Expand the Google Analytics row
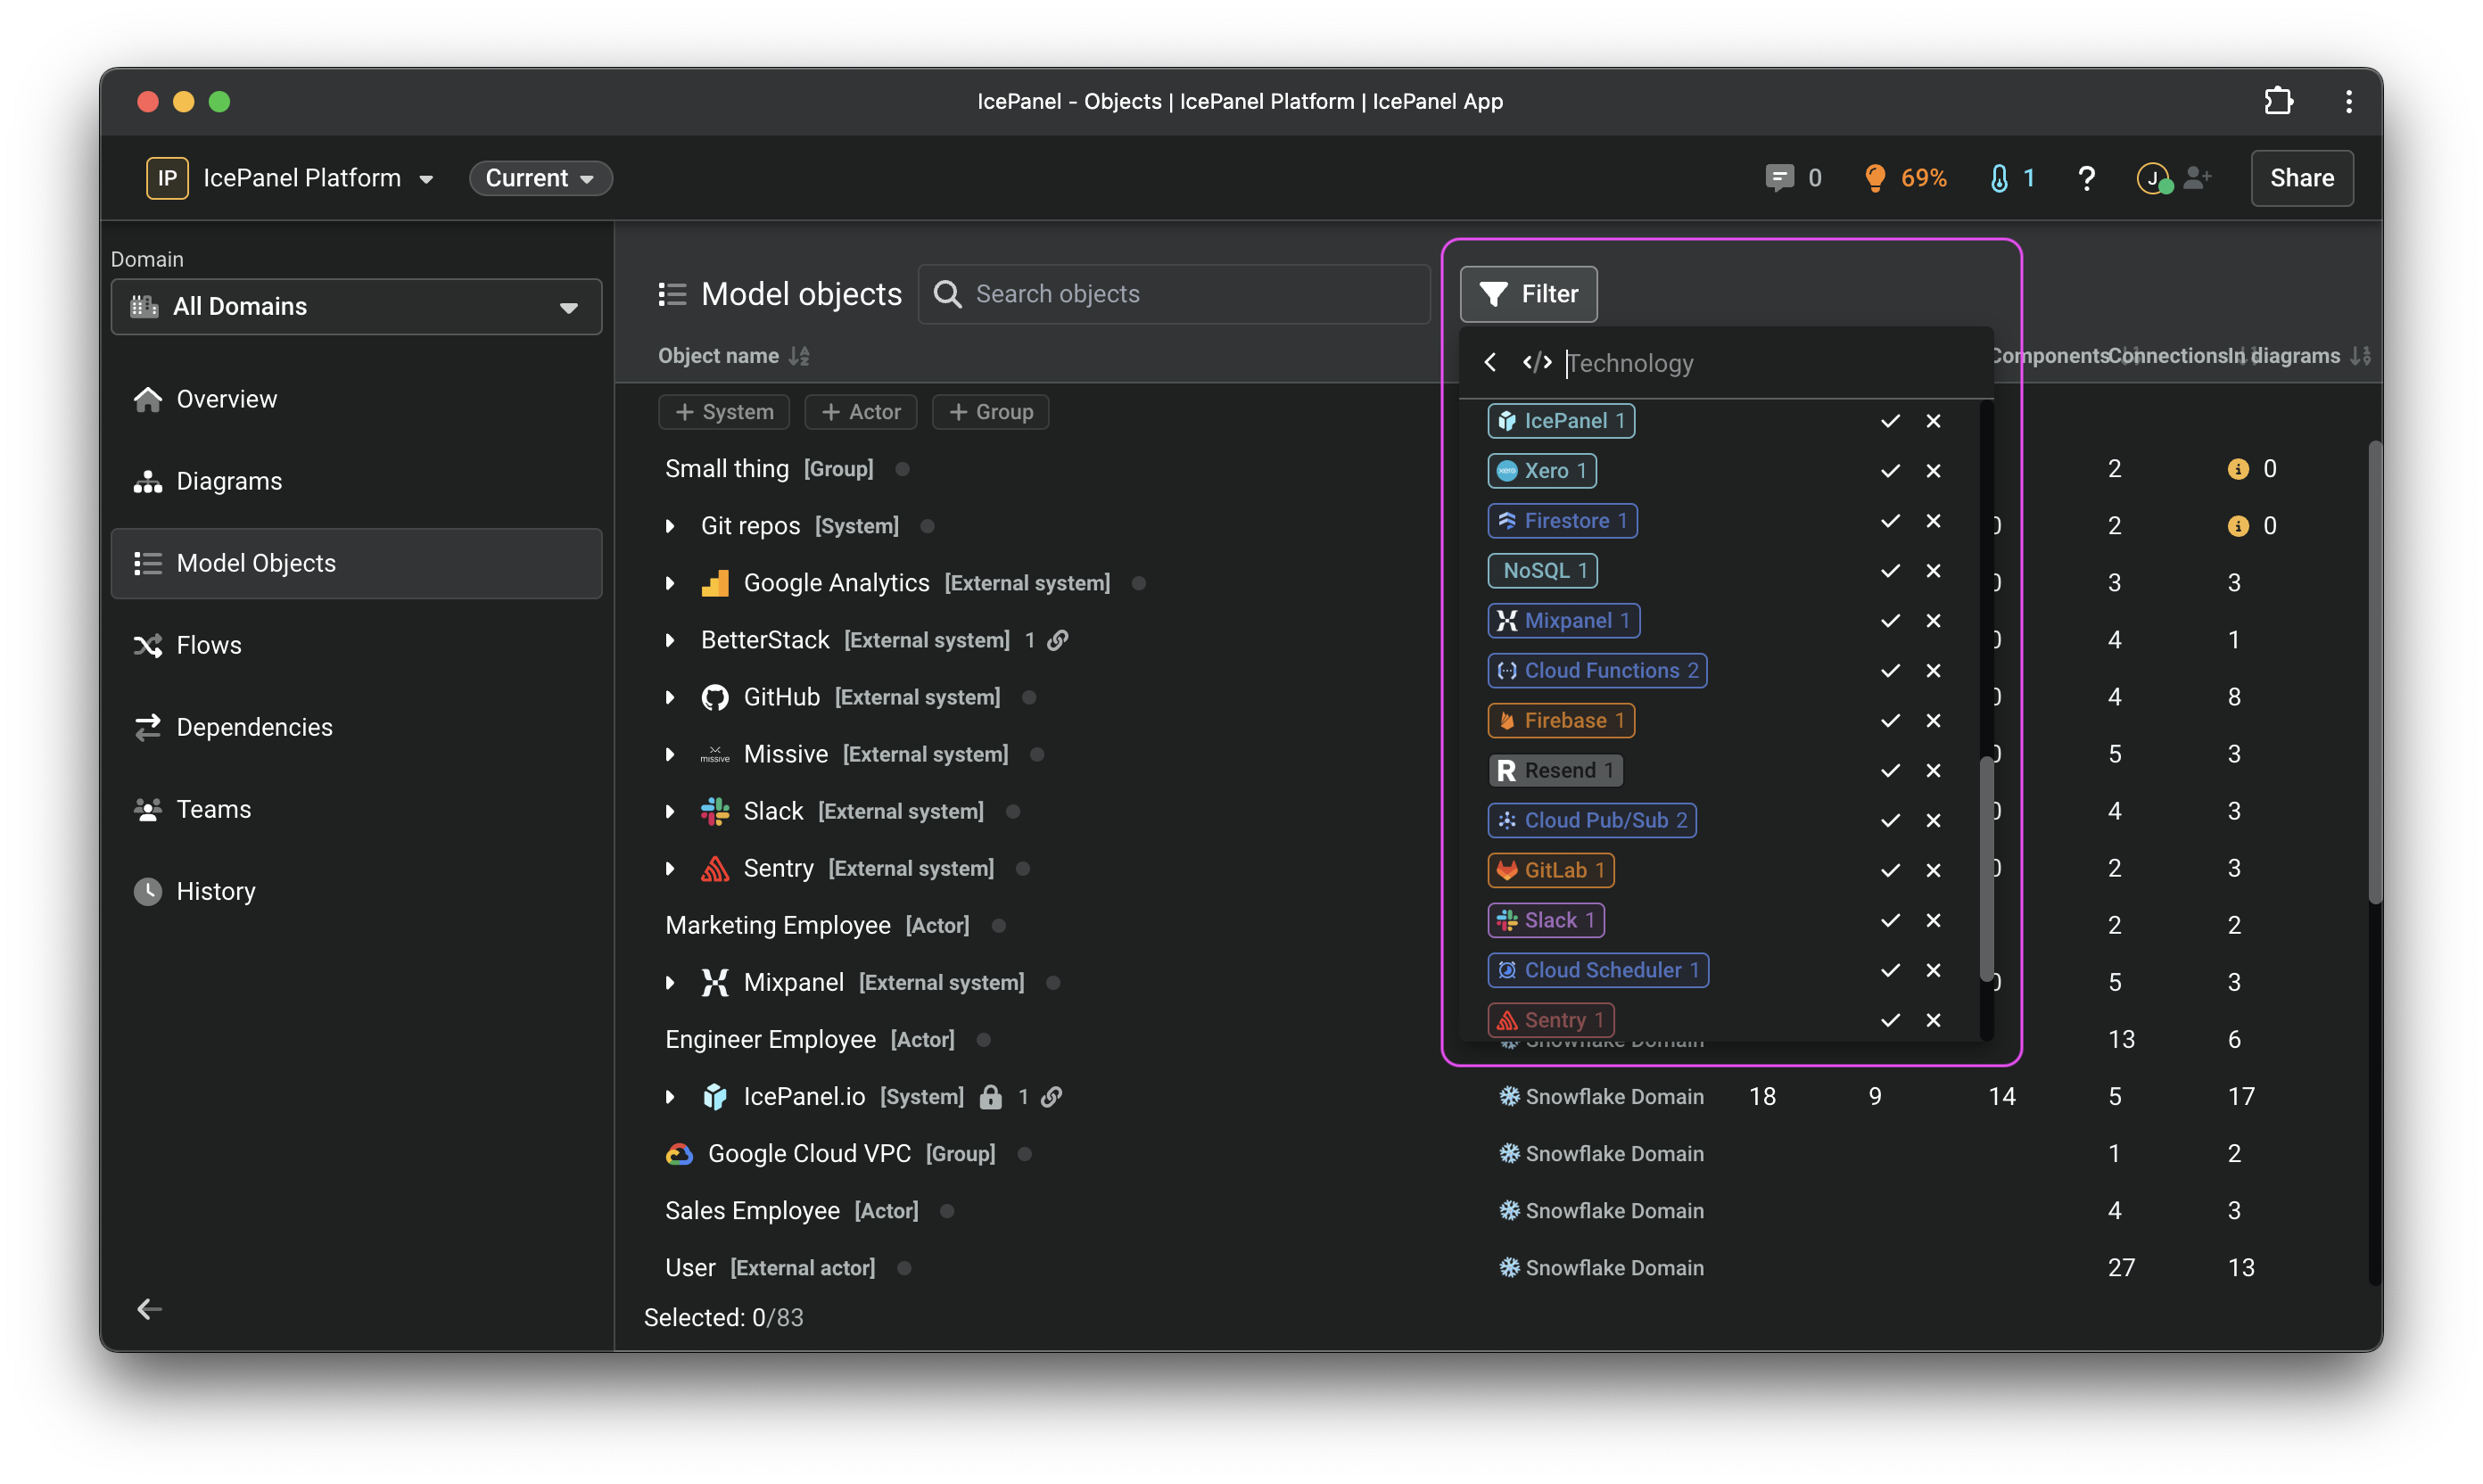Viewport: 2483px width, 1484px height. pyautogui.click(x=670, y=583)
